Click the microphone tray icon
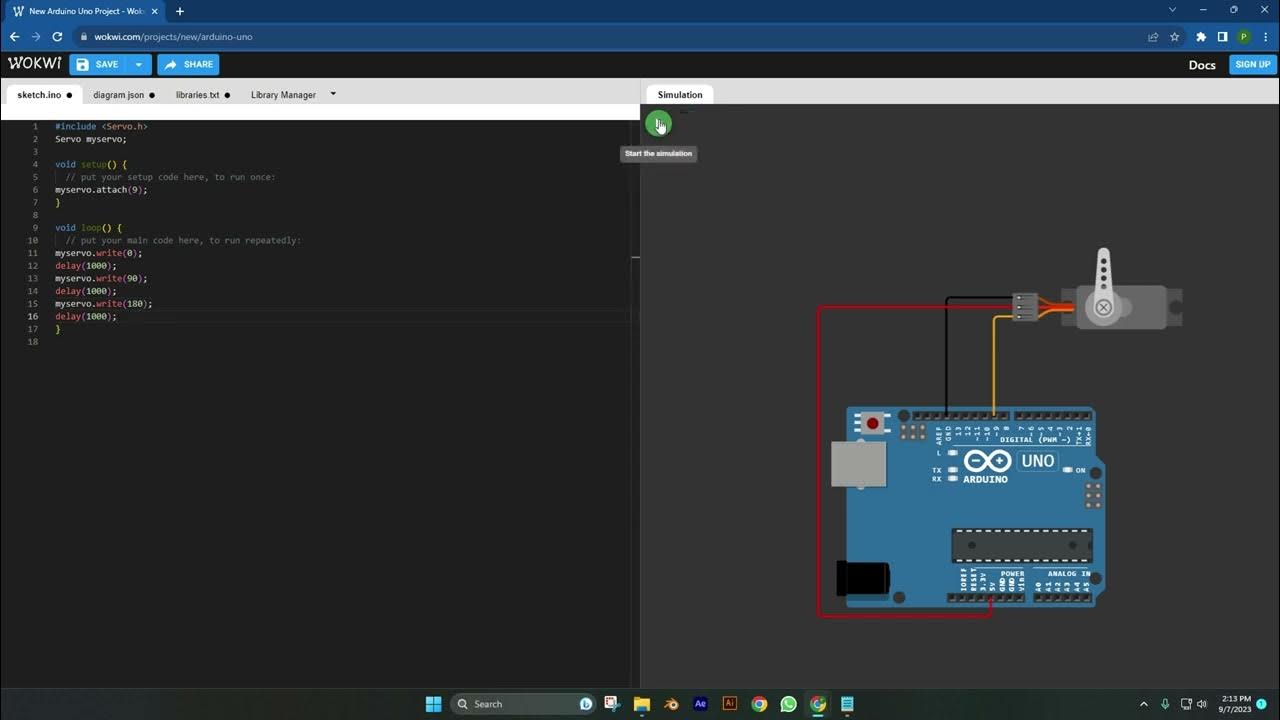 [x=1165, y=704]
